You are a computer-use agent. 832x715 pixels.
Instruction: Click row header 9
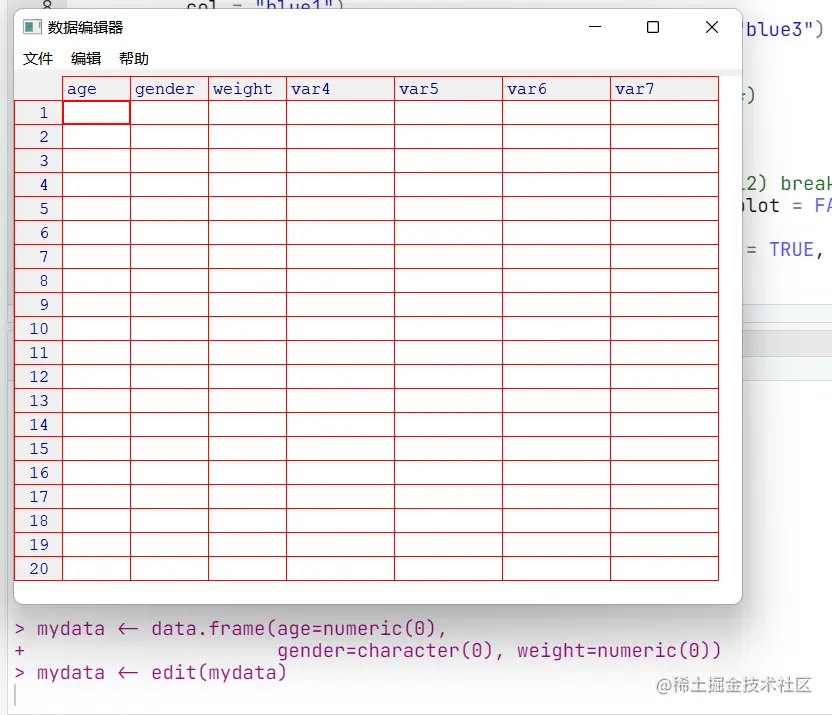tap(38, 304)
